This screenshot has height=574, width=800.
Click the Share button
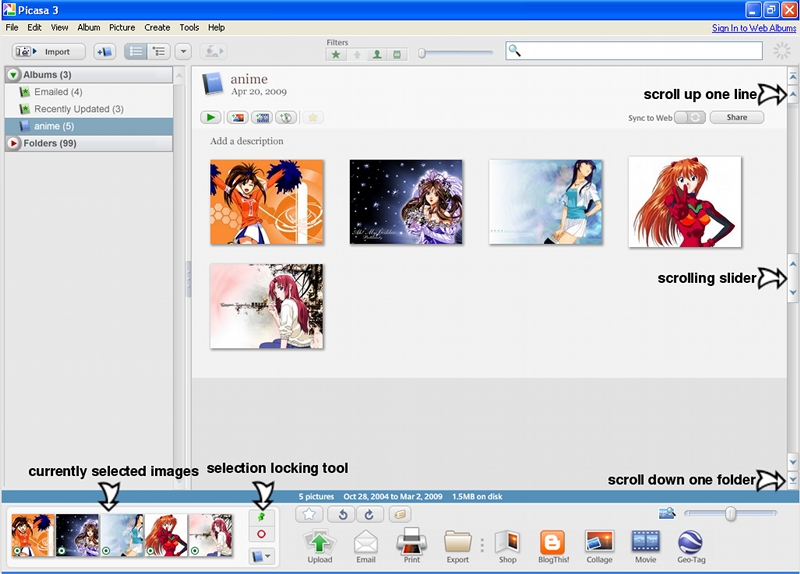point(737,117)
